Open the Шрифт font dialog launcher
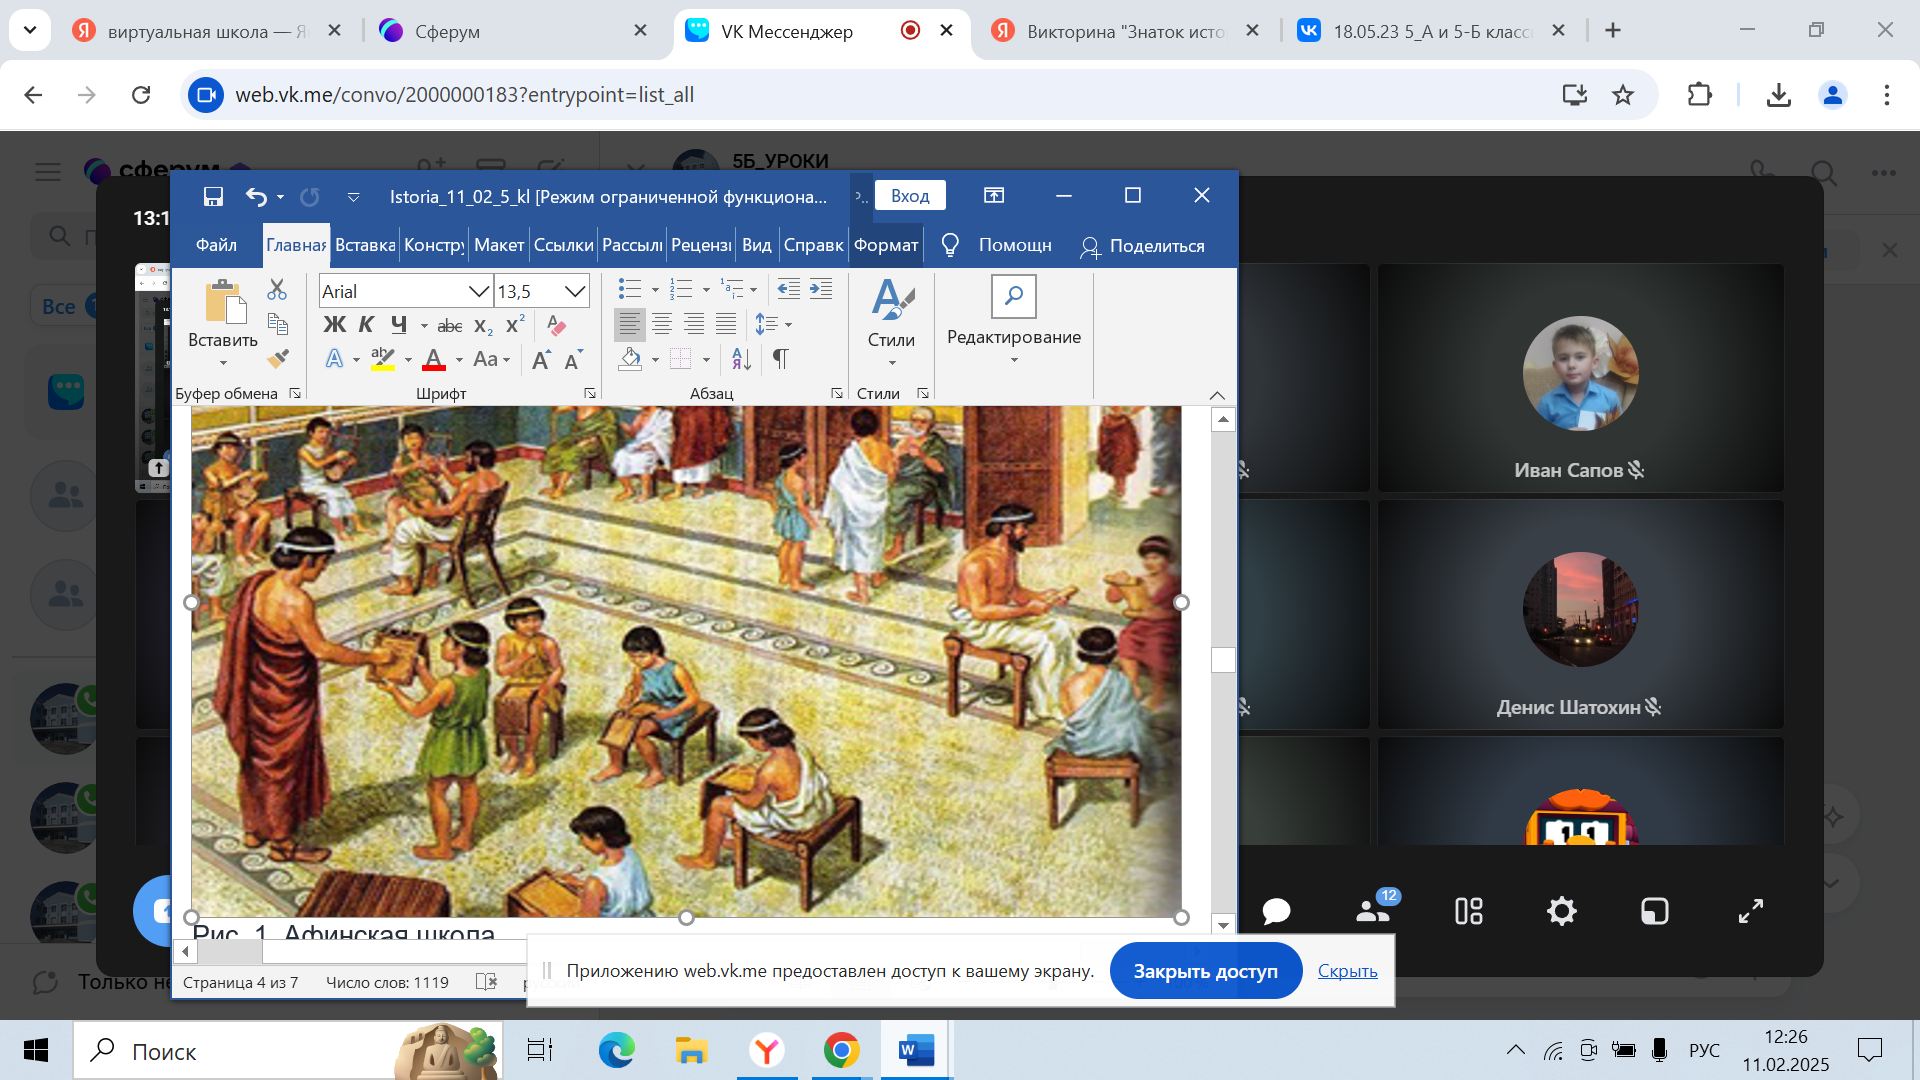 (x=590, y=394)
